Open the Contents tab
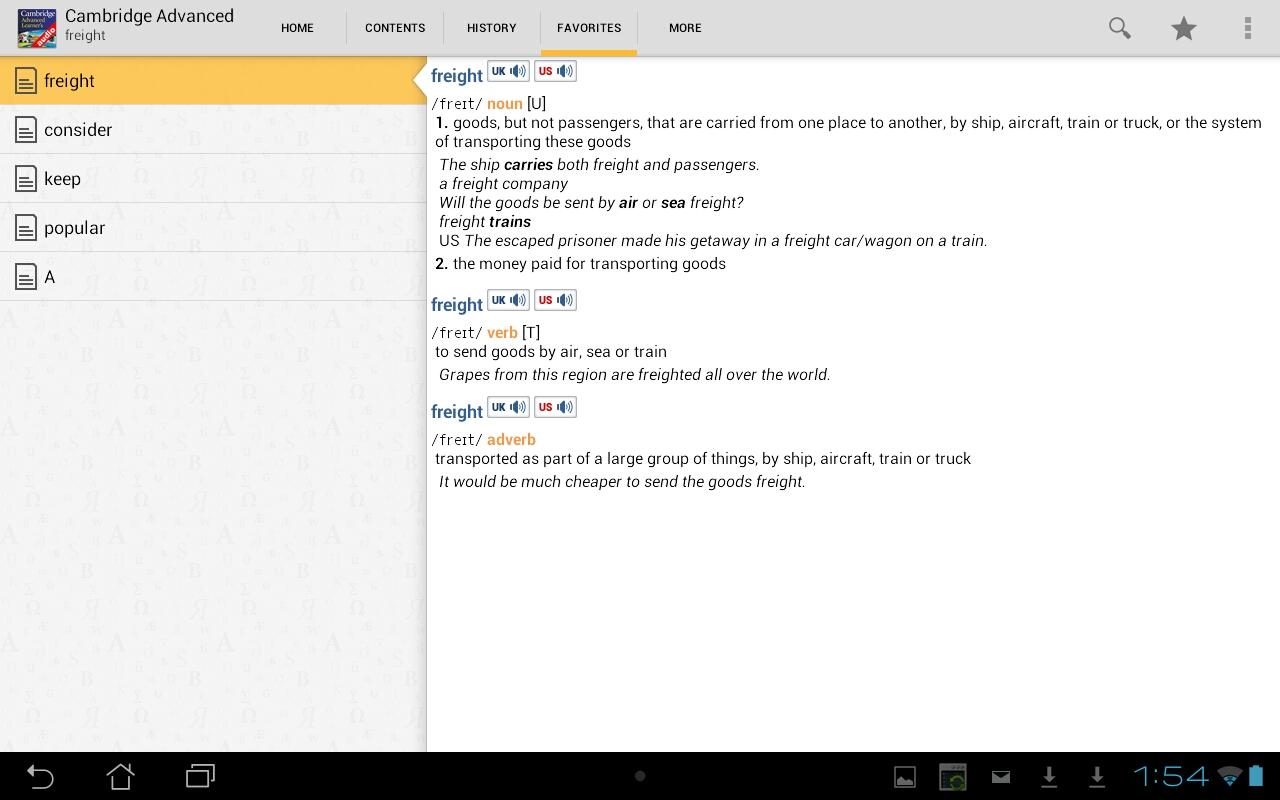Image resolution: width=1280 pixels, height=800 pixels. click(395, 28)
